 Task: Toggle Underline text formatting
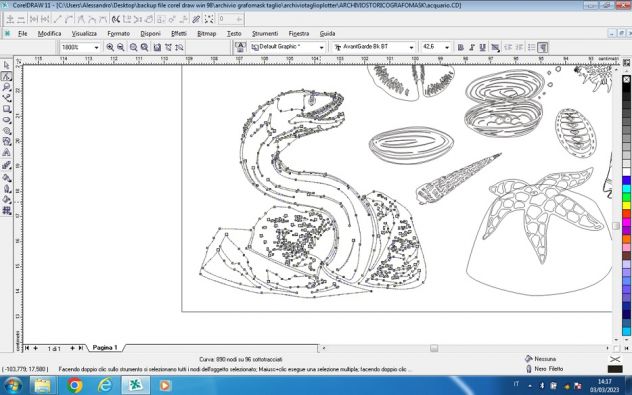click(482, 47)
